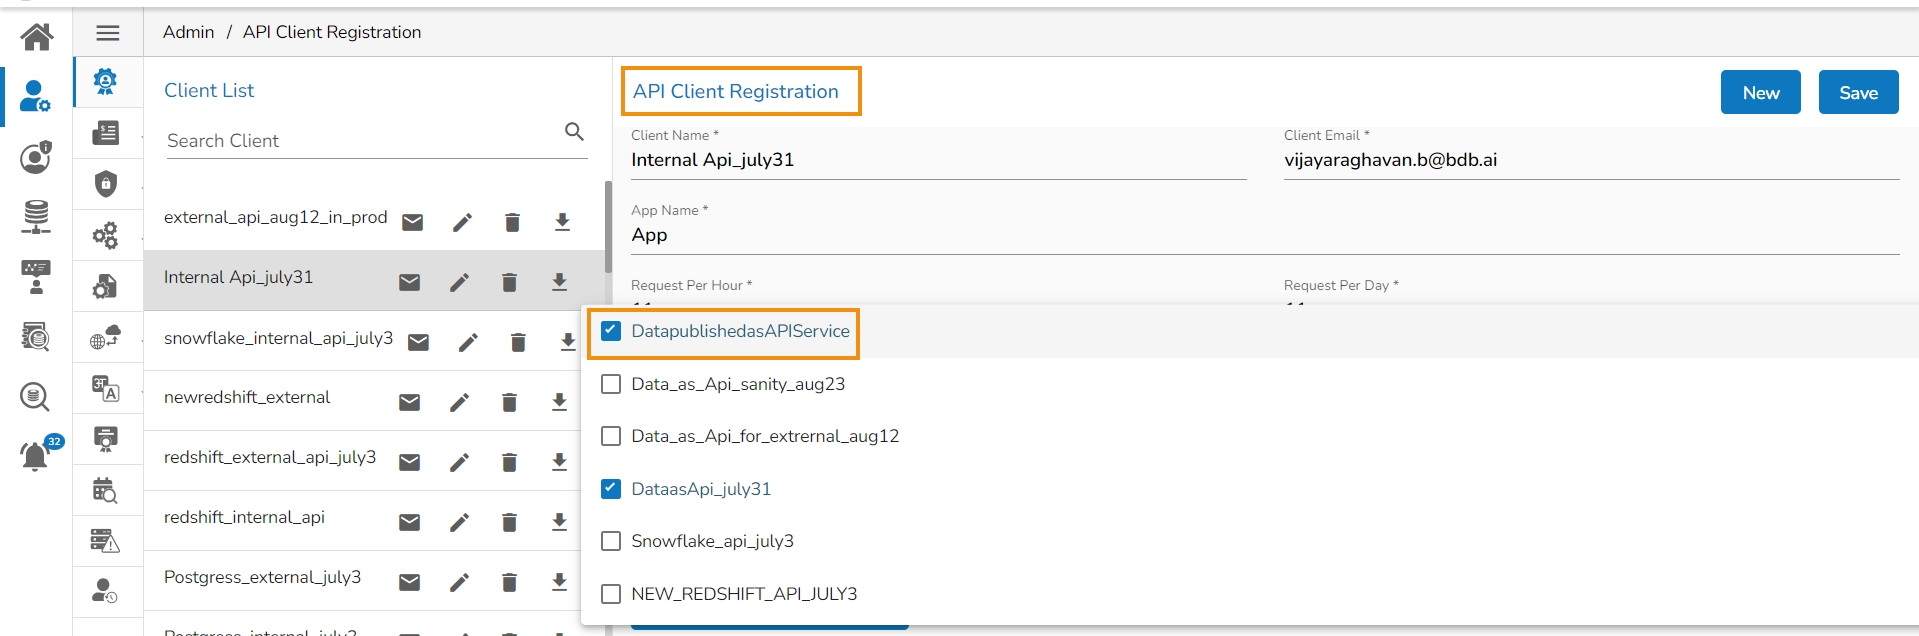This screenshot has width=1919, height=636.
Task: Delete the newredshift_external client
Action: 509,402
